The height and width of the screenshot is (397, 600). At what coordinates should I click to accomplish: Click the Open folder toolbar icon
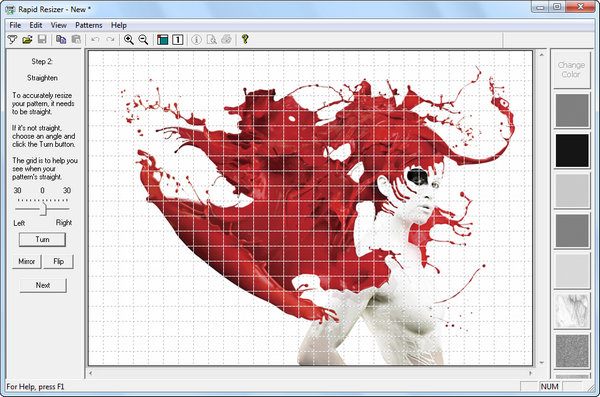tap(27, 39)
